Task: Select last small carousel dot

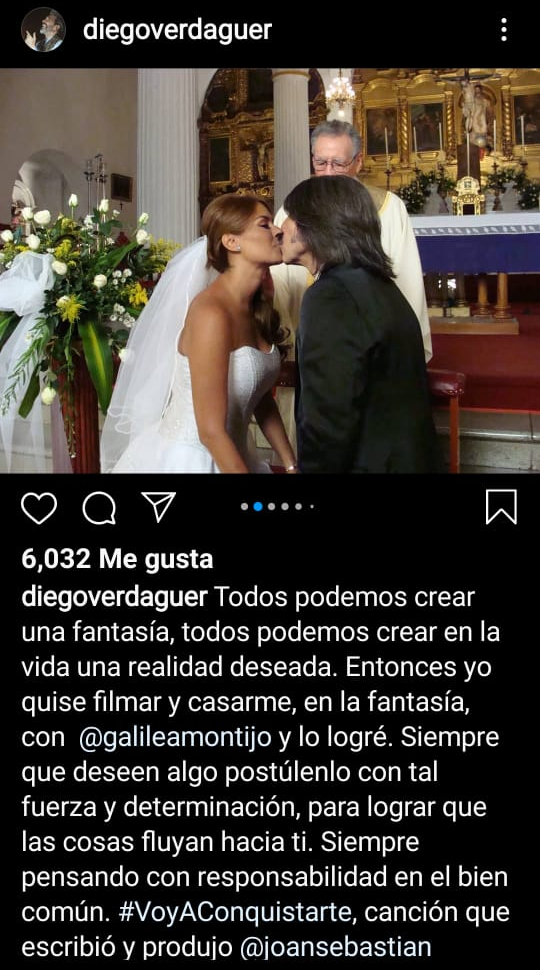Action: click(x=312, y=507)
